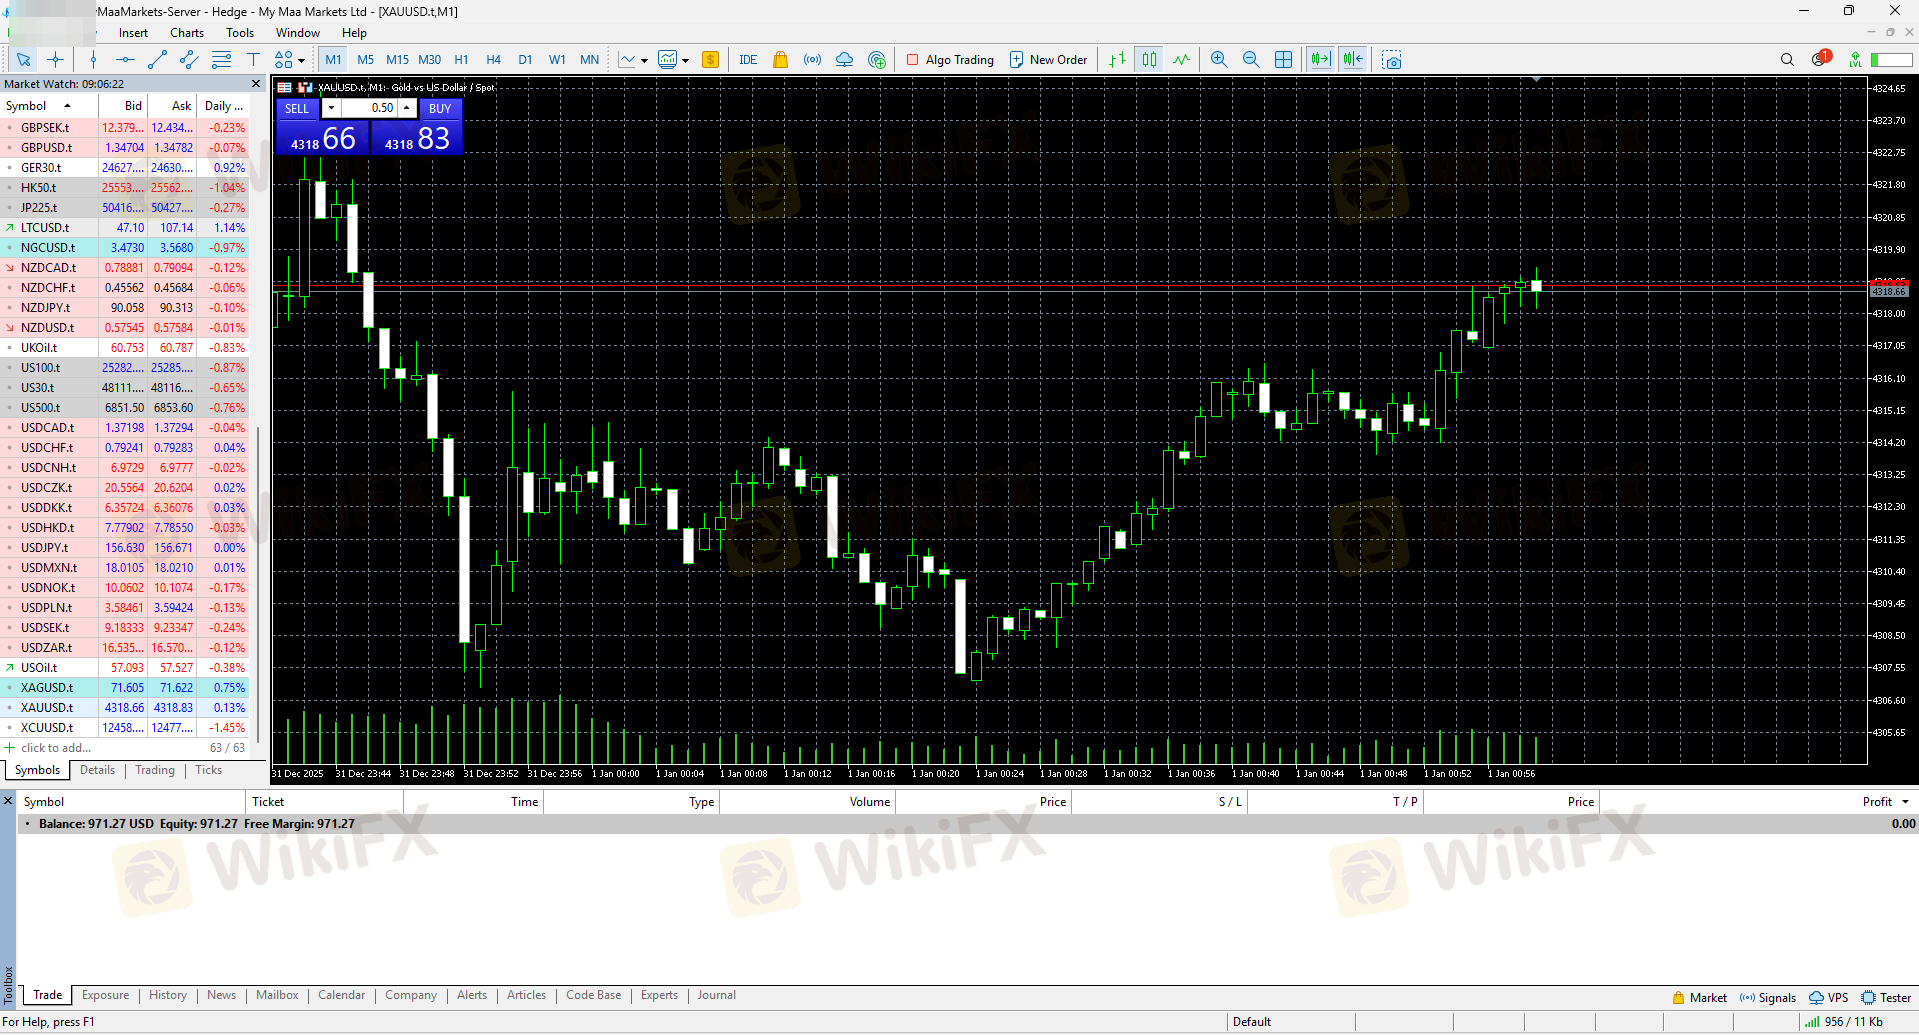Open the Market shopping bag icon
The width and height of the screenshot is (1919, 1035).
point(780,60)
